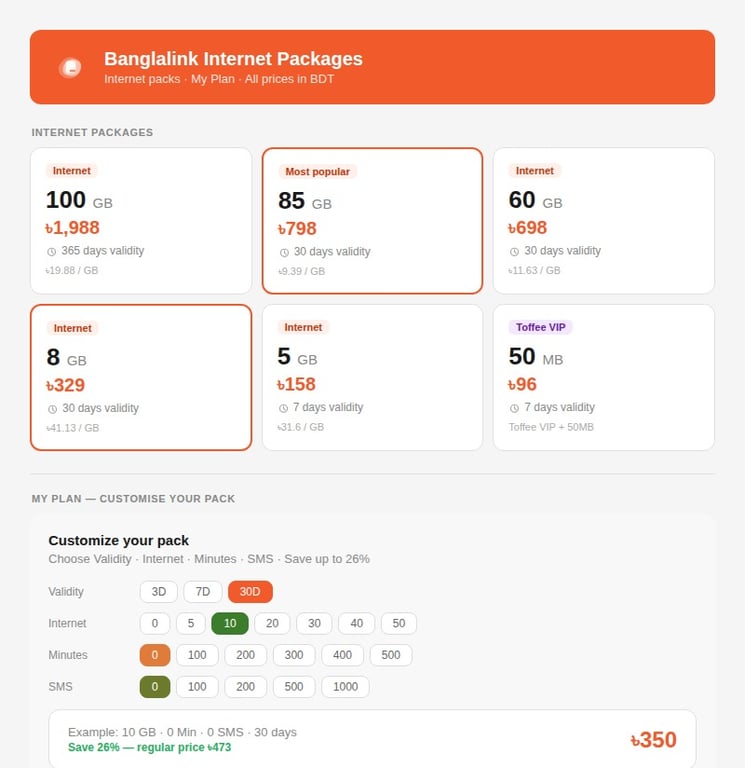Click the ৳798 price
Viewport: 745px width, 768px height.
[x=297, y=229]
